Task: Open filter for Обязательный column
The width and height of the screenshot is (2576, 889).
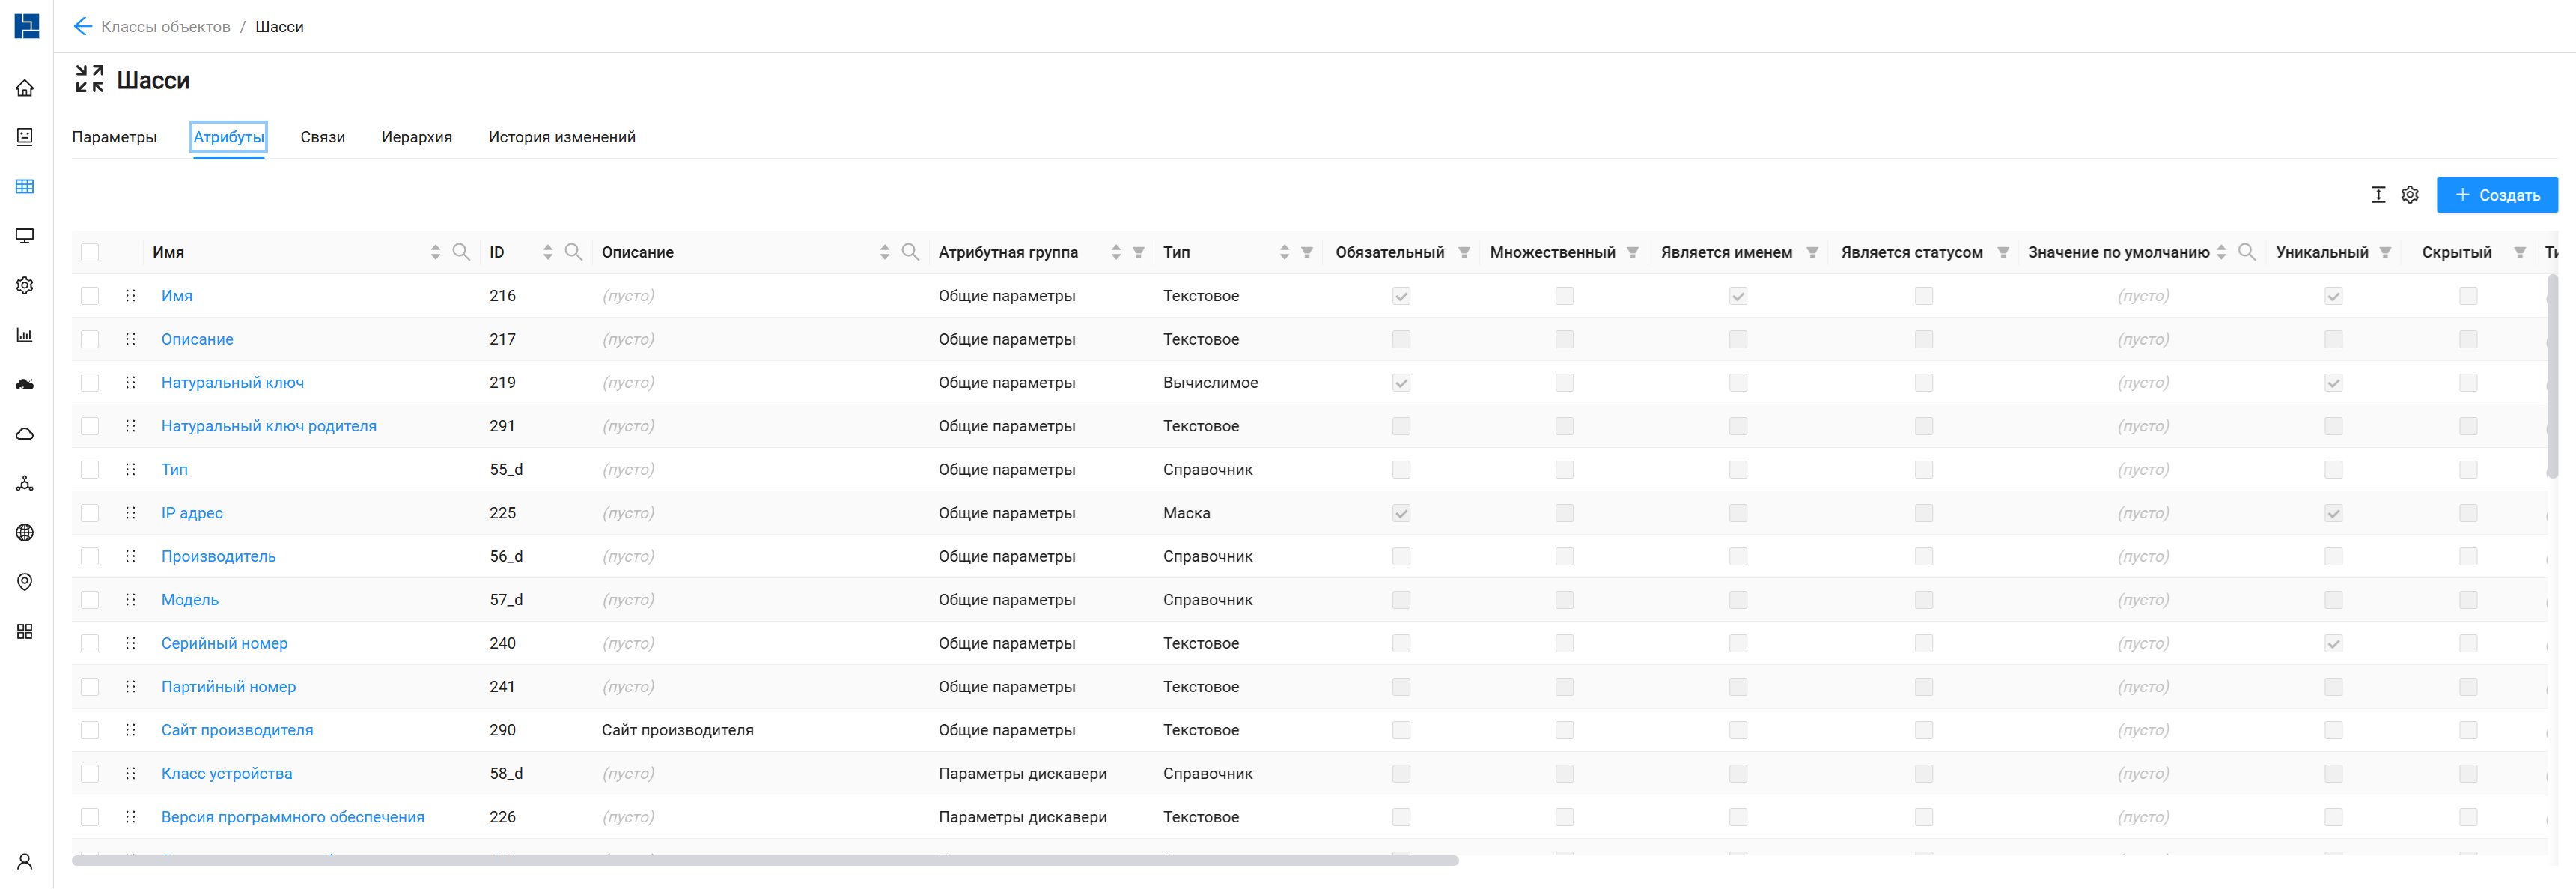Action: (1464, 253)
